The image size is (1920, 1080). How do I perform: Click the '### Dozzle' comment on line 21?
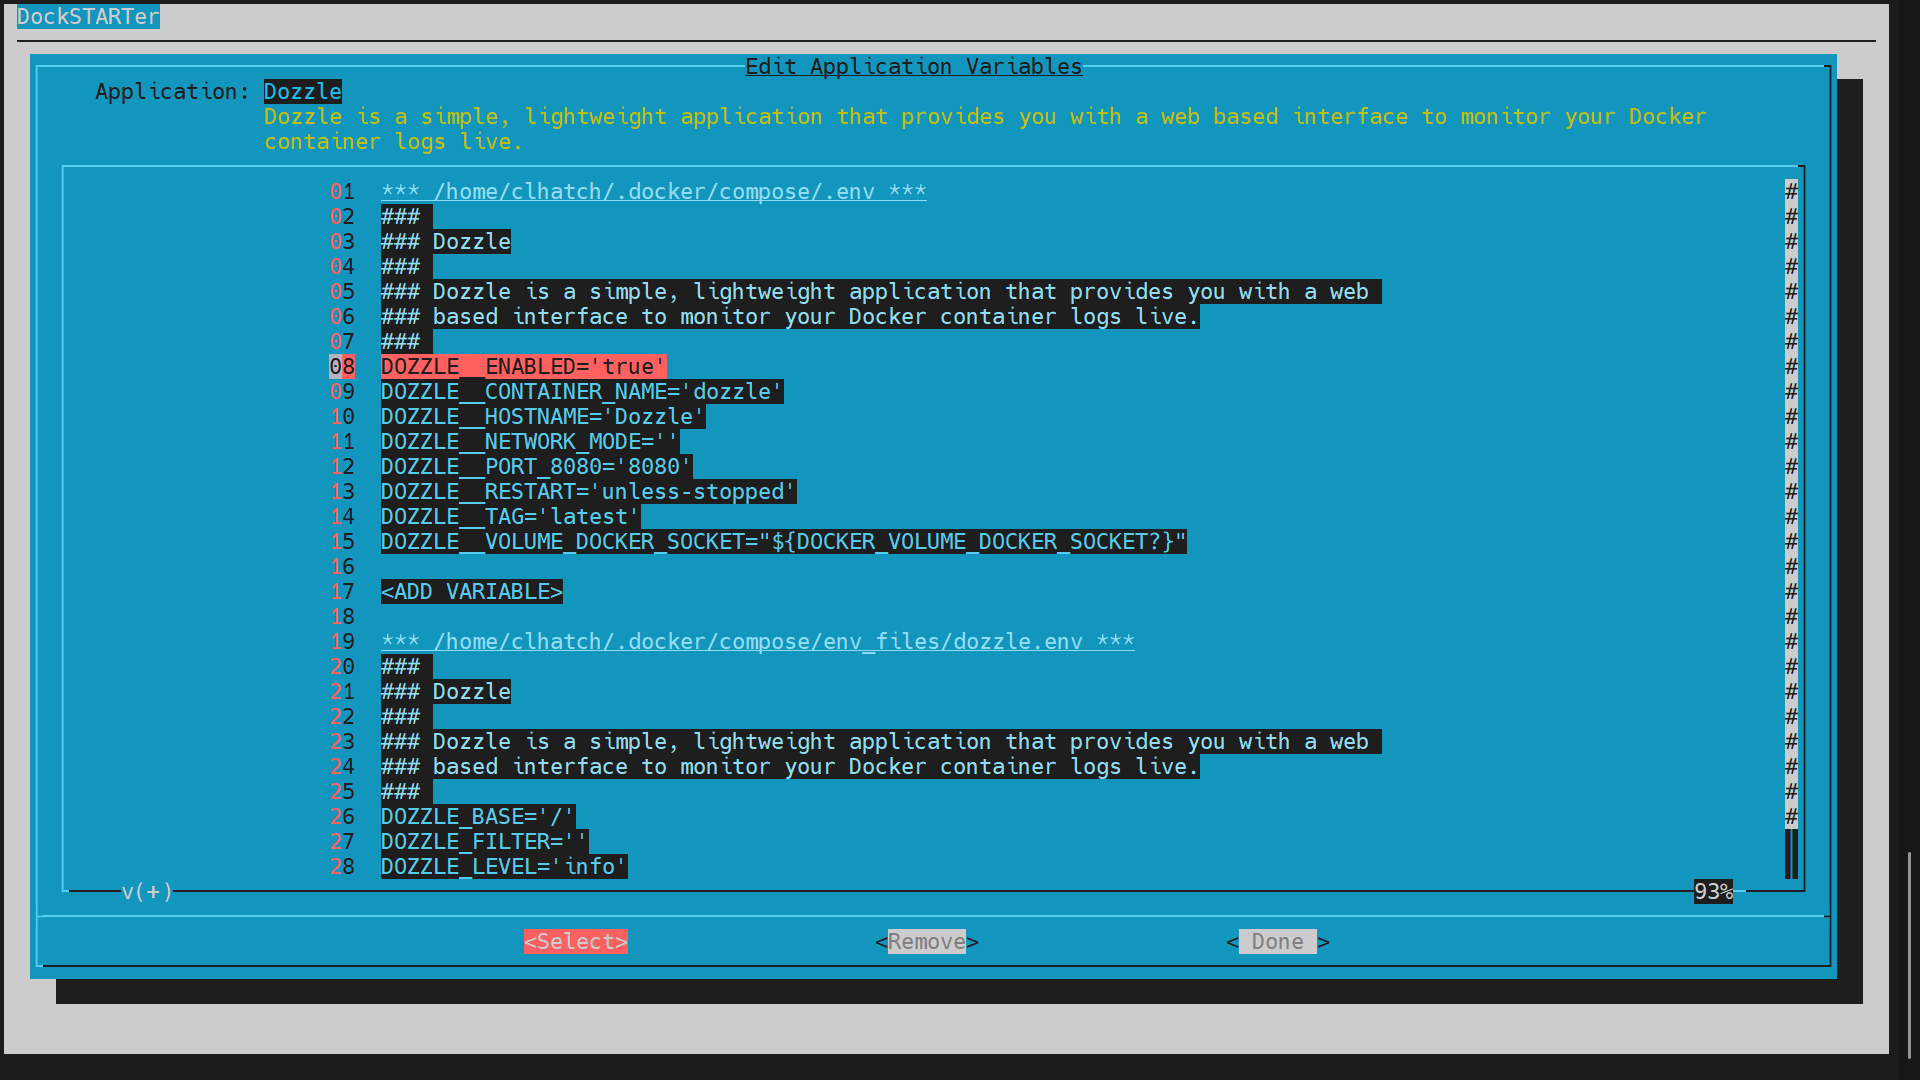(446, 691)
